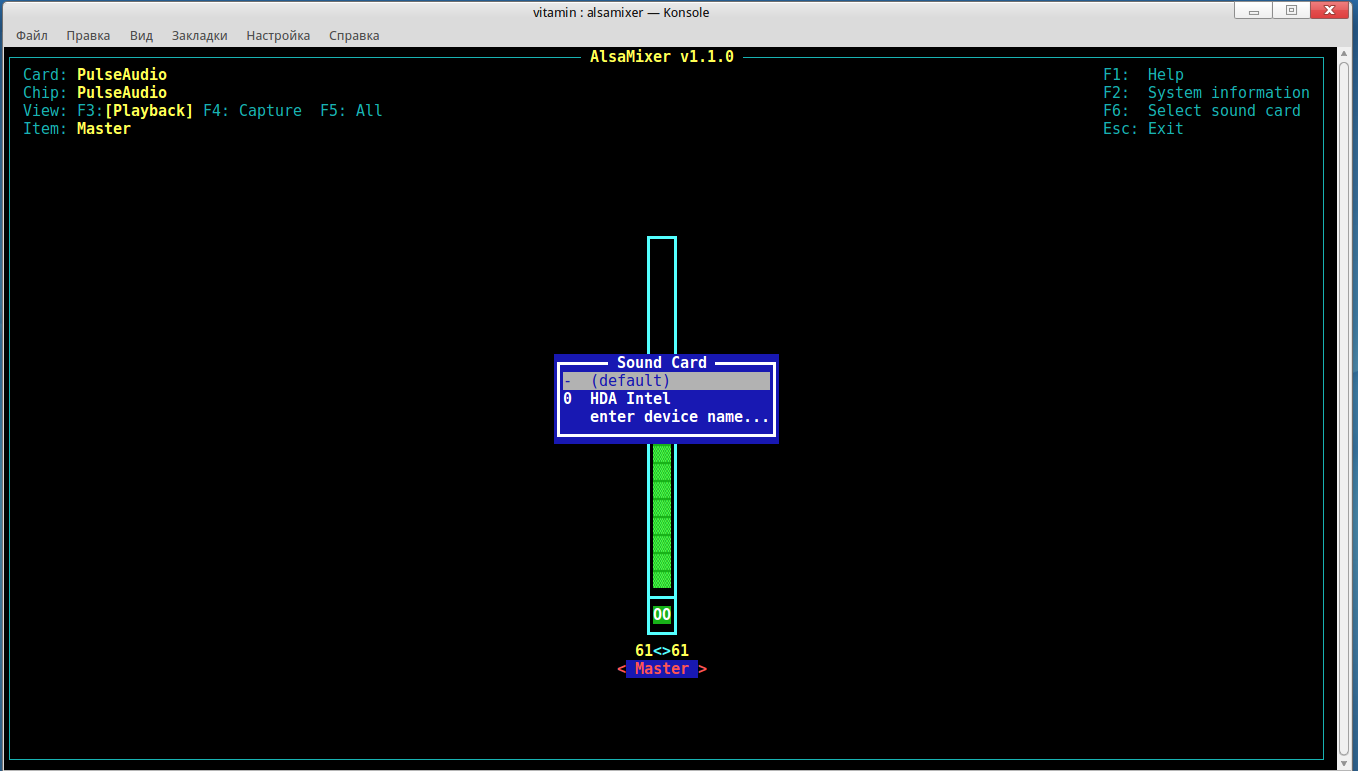Choose HDA Intel in Sound Card list

pos(630,399)
